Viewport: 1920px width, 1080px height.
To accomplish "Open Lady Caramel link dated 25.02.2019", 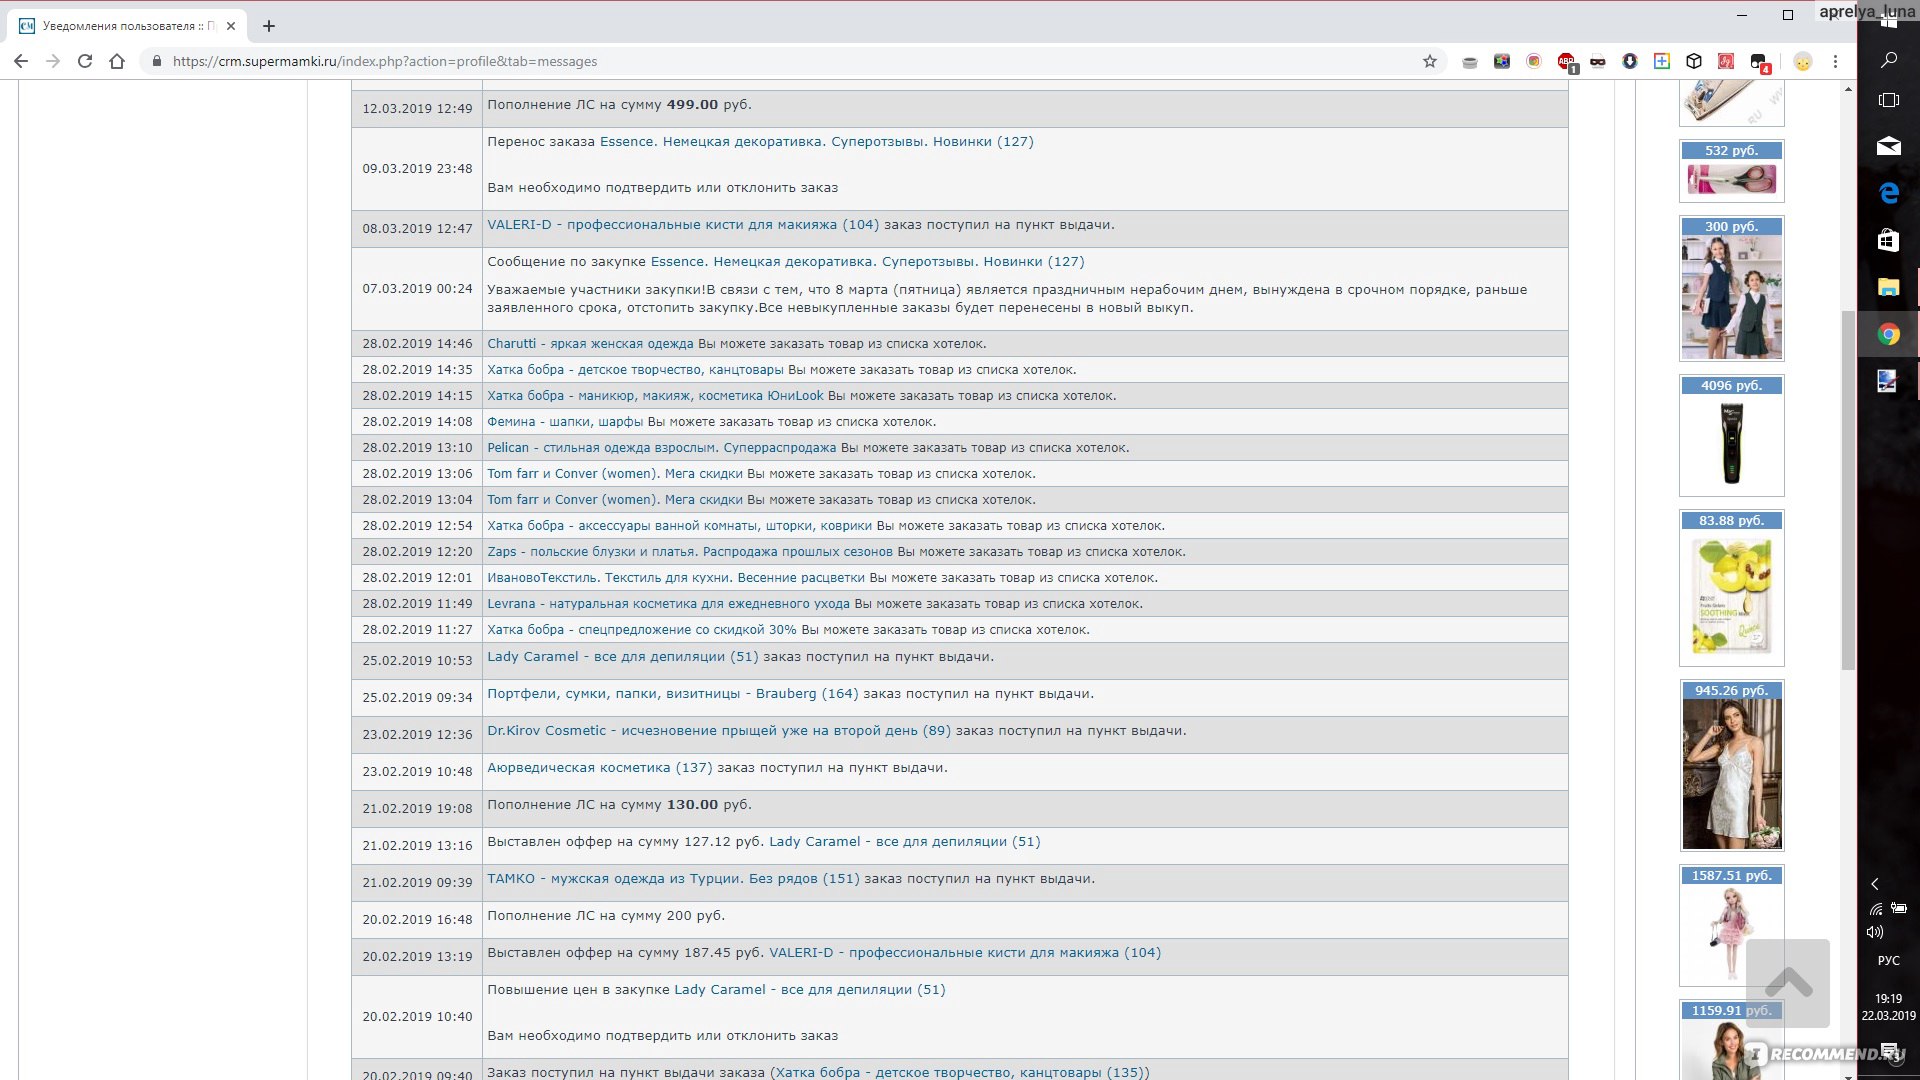I will tap(623, 657).
